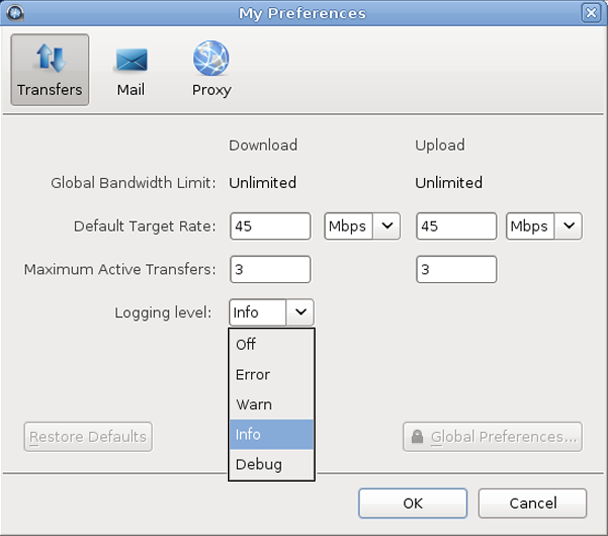Click the app icon in the title bar
608x536 pixels.
coord(15,13)
